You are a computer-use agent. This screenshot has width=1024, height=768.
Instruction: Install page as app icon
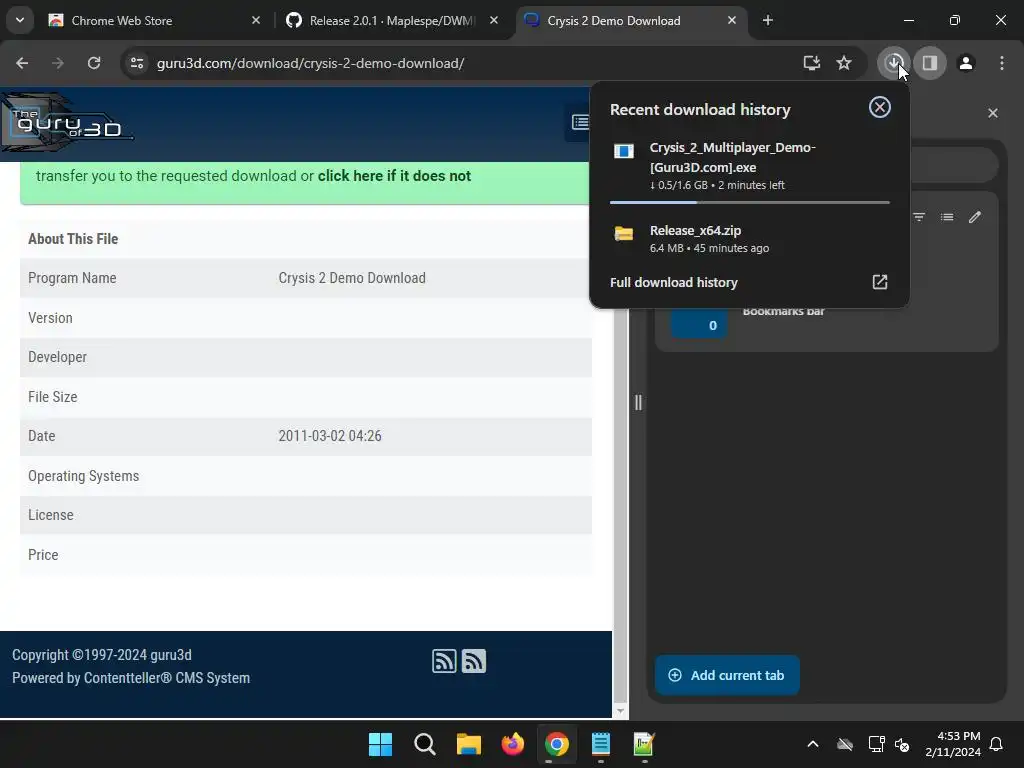[812, 63]
